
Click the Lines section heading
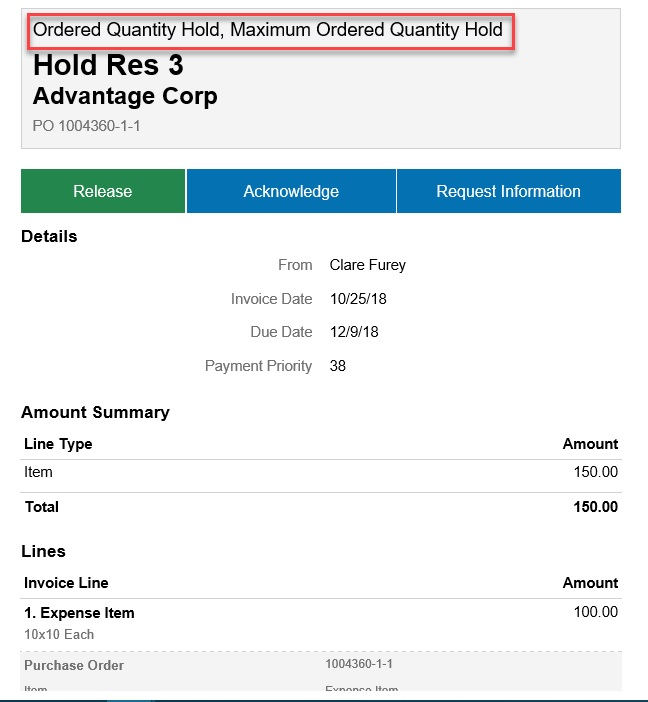(x=43, y=551)
